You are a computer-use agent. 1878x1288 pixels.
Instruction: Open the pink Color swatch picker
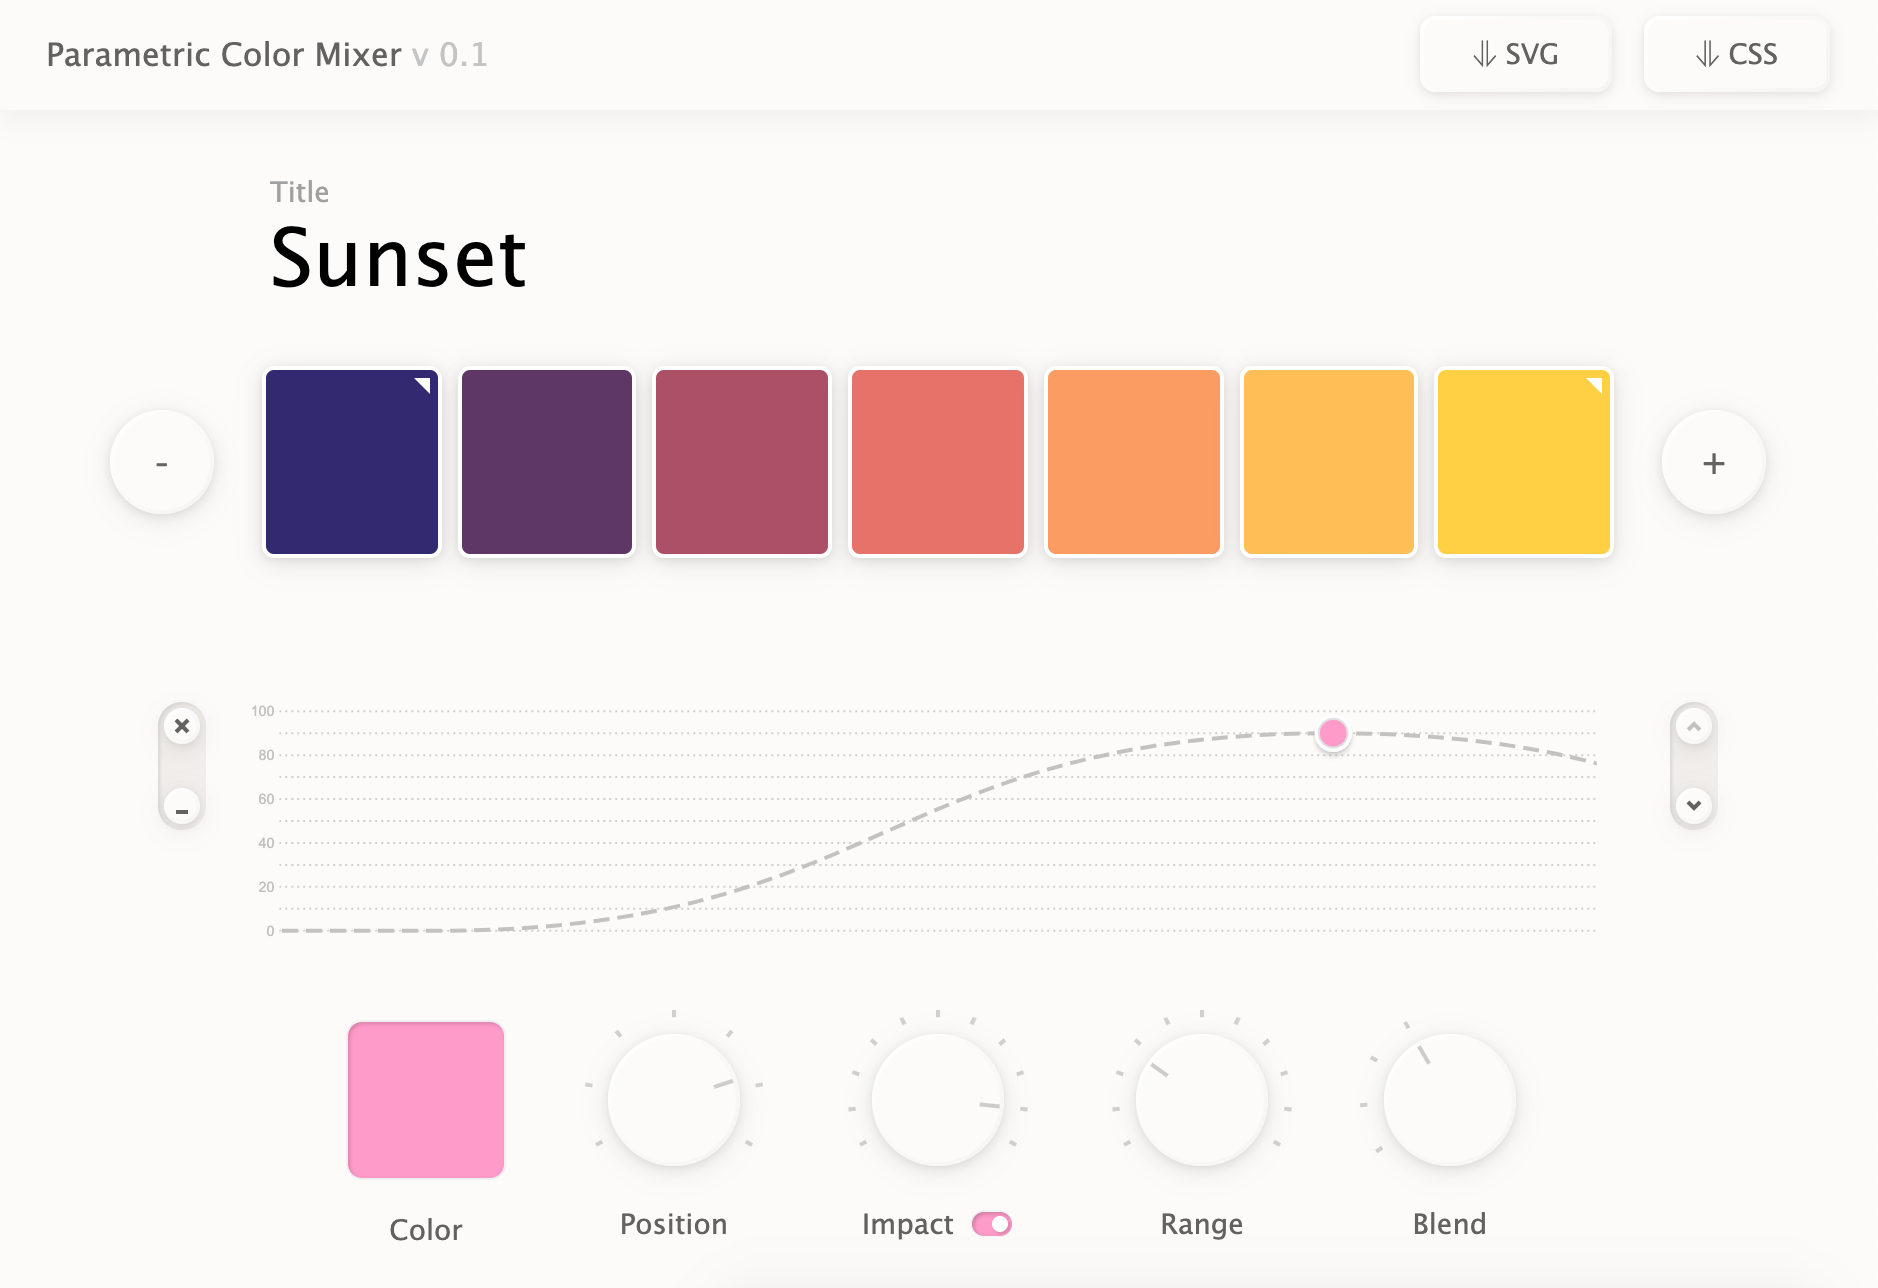coord(426,1099)
